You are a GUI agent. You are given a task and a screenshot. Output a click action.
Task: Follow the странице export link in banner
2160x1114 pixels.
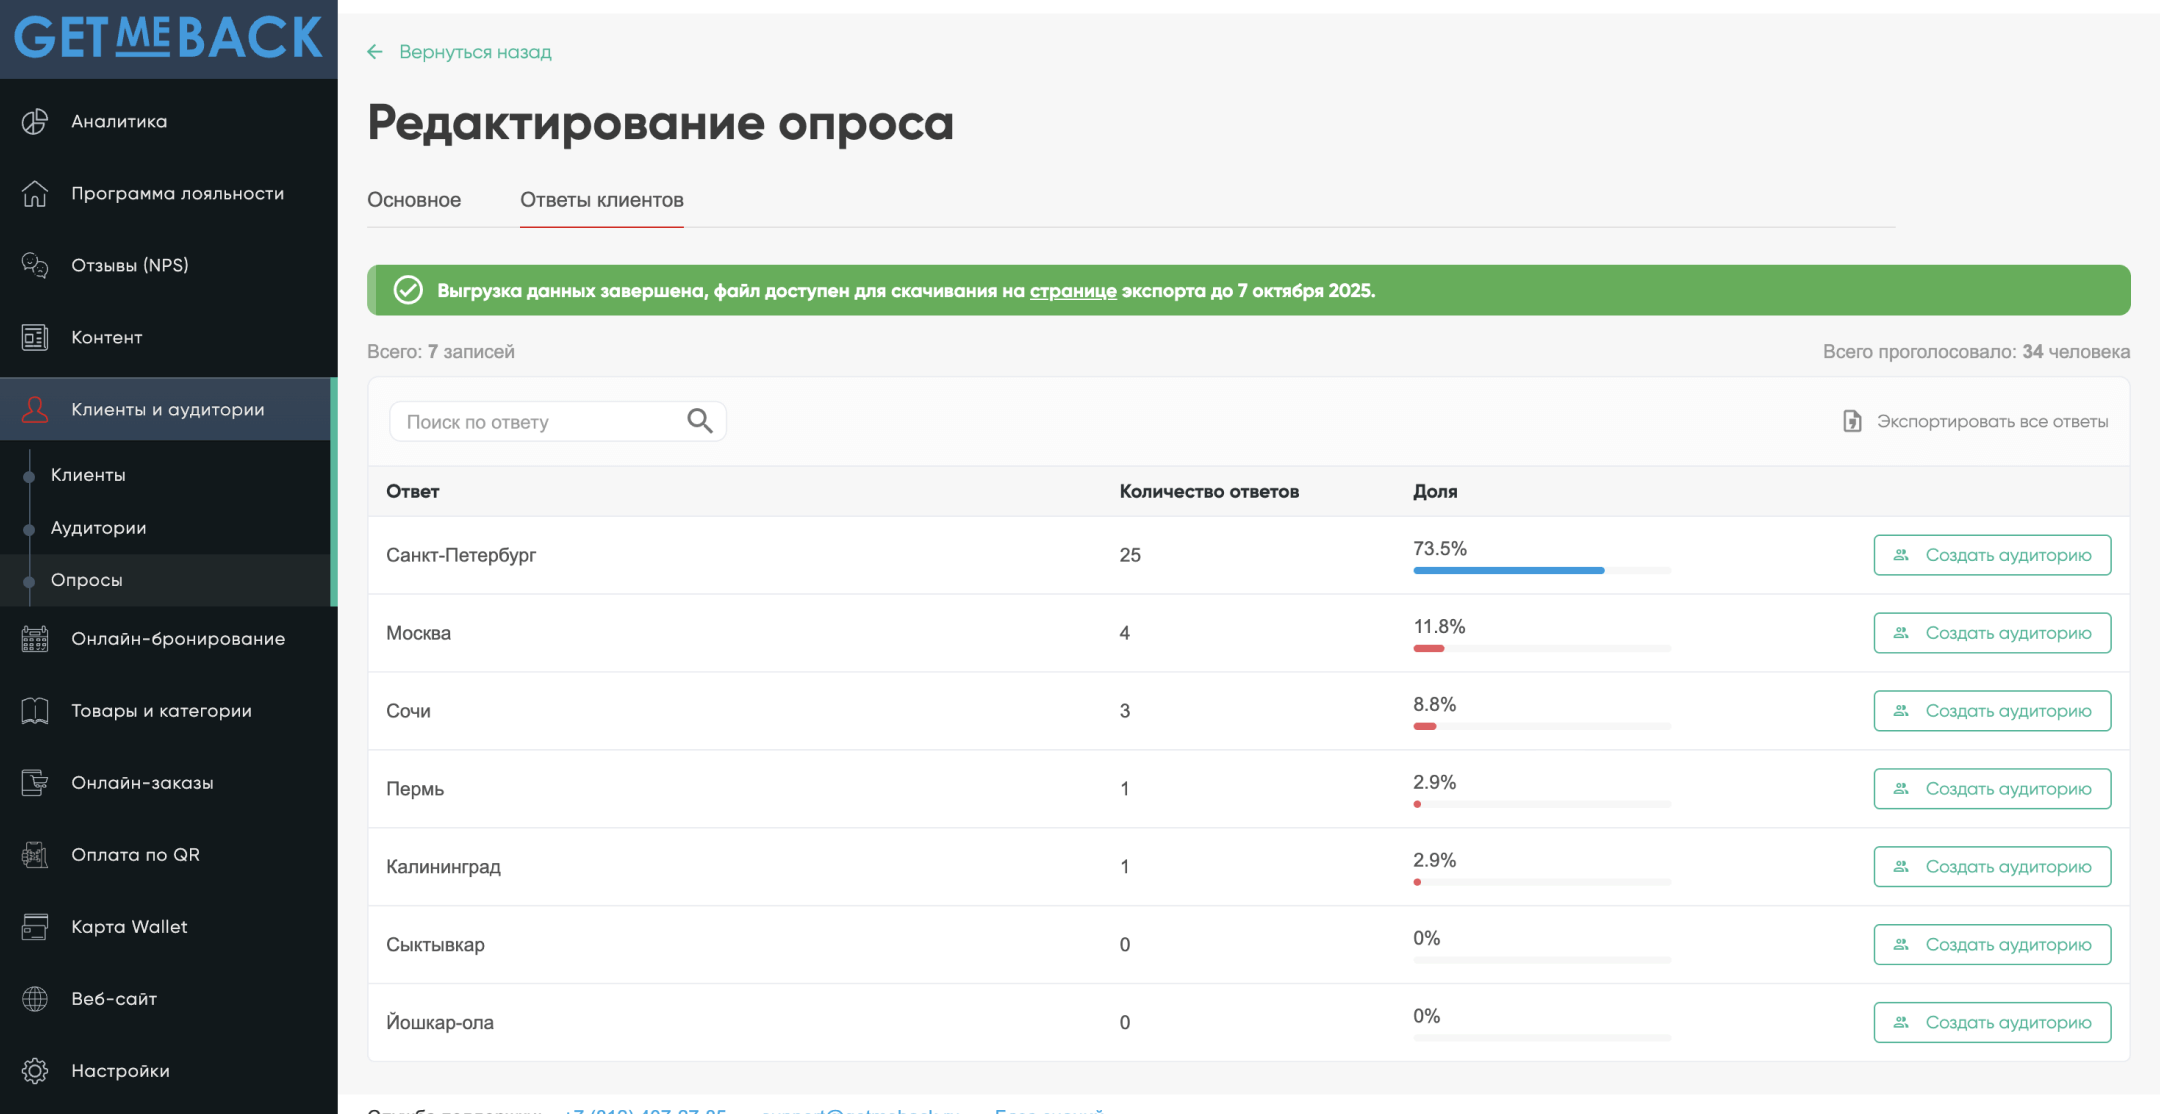[1073, 291]
